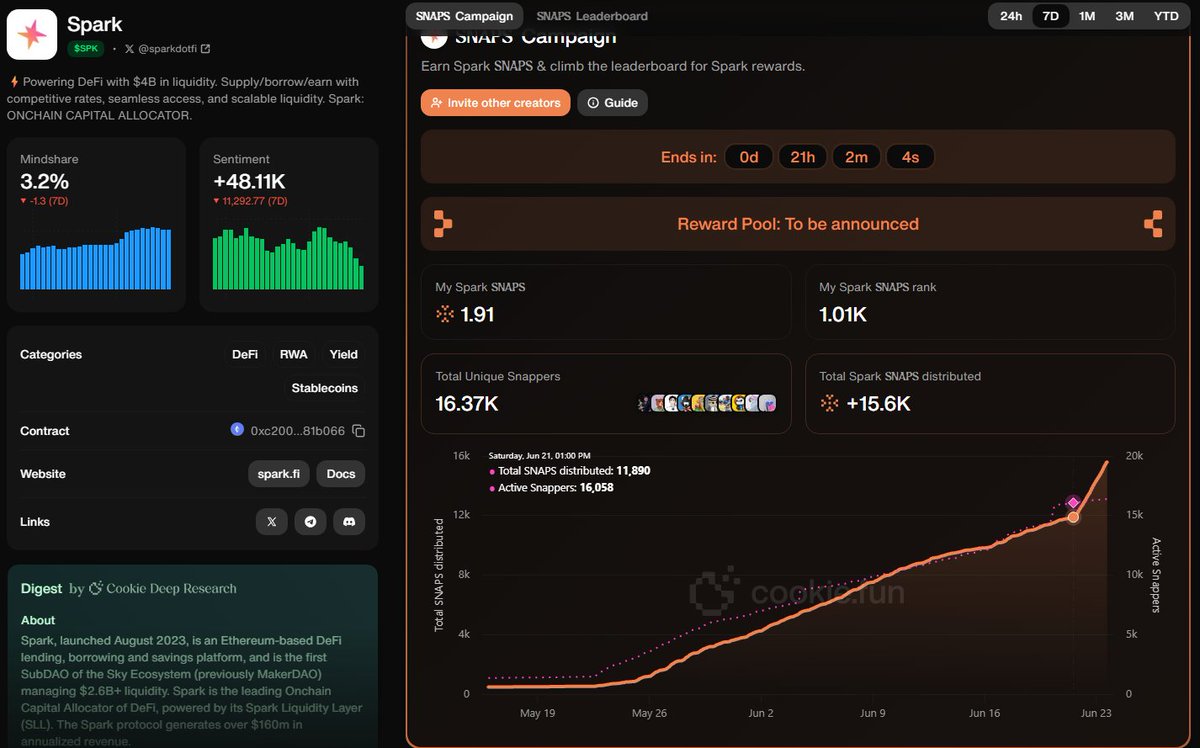Click the Jun 16 axis label
The height and width of the screenshot is (748, 1200).
985,713
